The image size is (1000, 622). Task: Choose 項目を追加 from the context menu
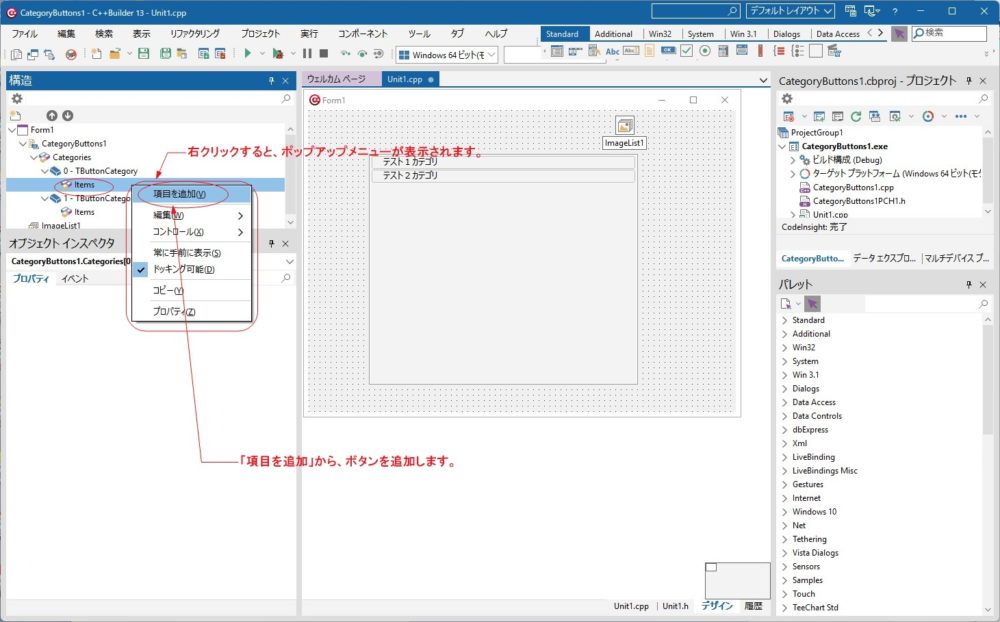pyautogui.click(x=179, y=194)
